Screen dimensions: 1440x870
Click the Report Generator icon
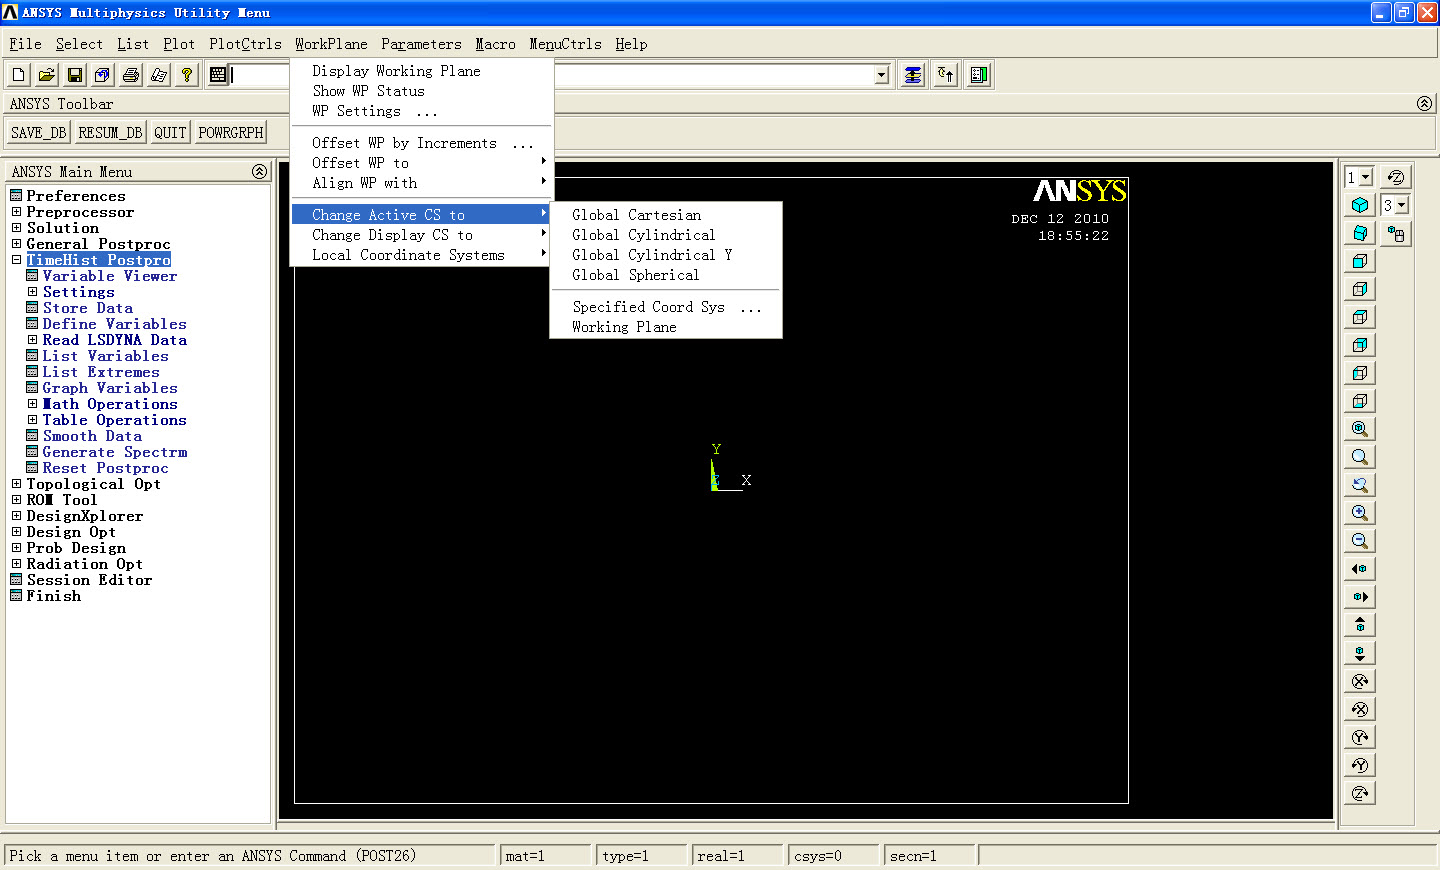(159, 75)
